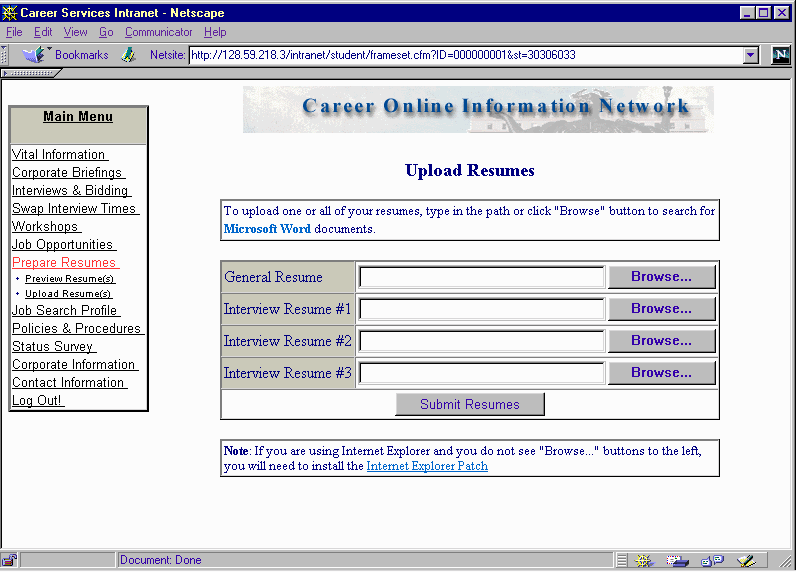Open the Communicator menu
This screenshot has height=572, width=796.
point(158,32)
